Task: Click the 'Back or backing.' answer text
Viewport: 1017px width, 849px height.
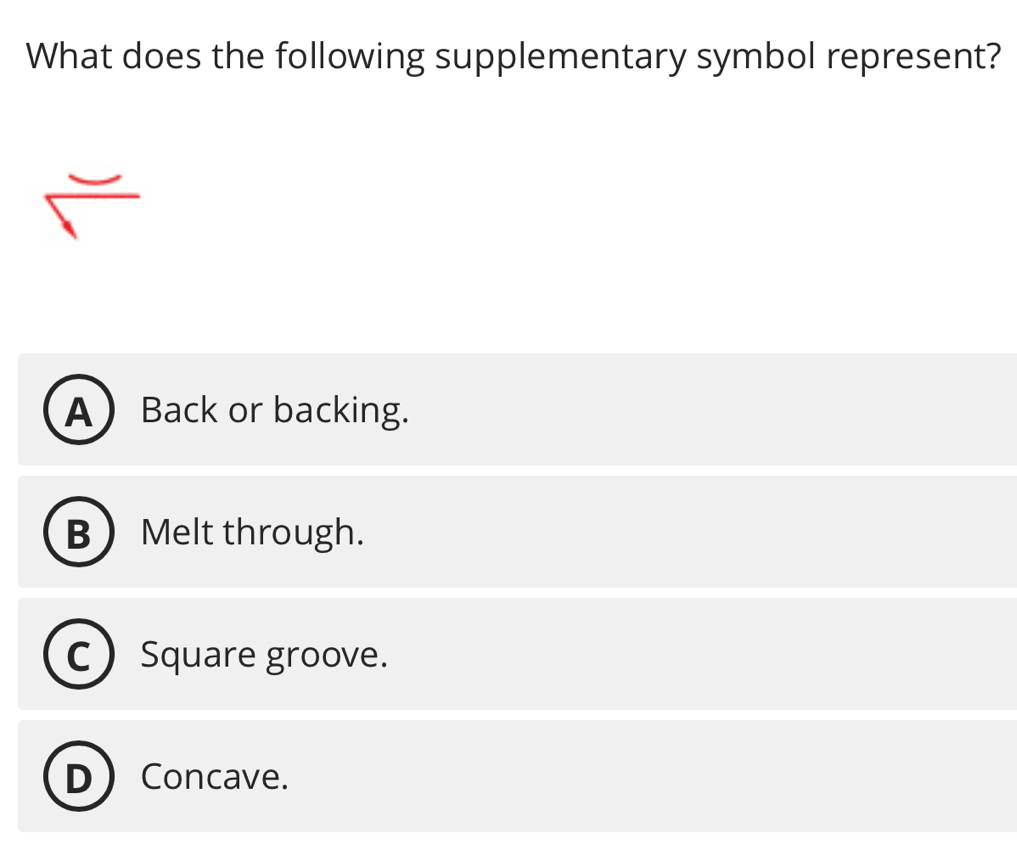Action: (x=275, y=410)
